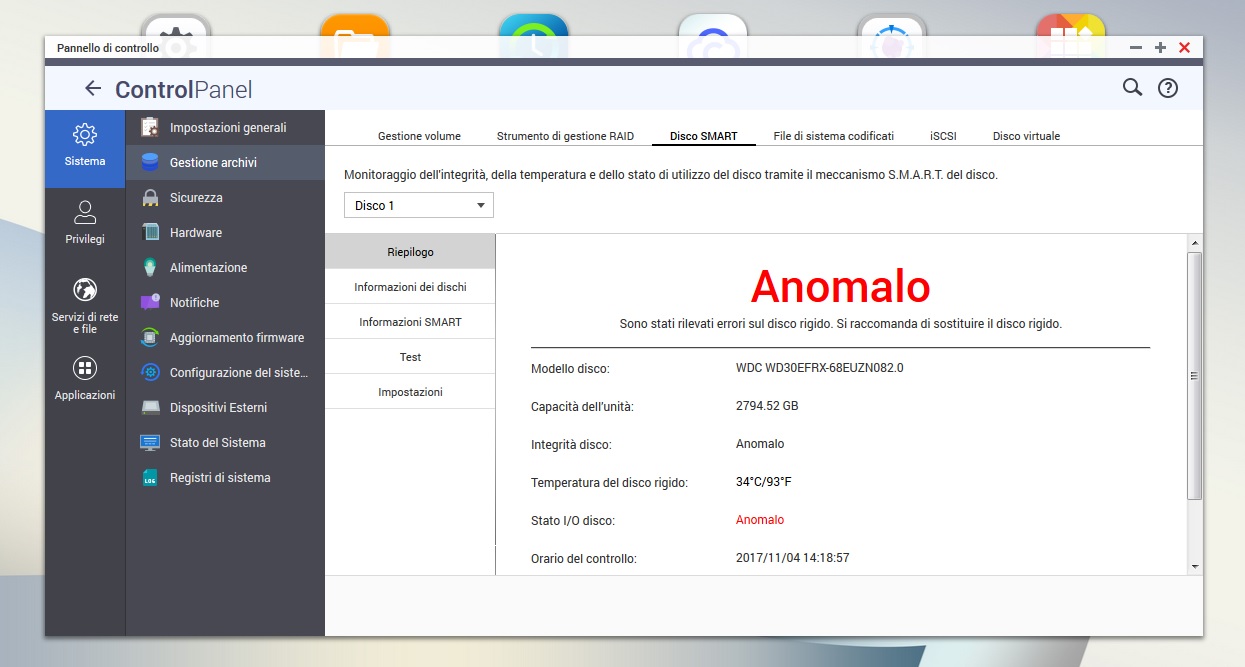Open the search magnifier icon
Screen dimensions: 1245x667
click(1132, 88)
